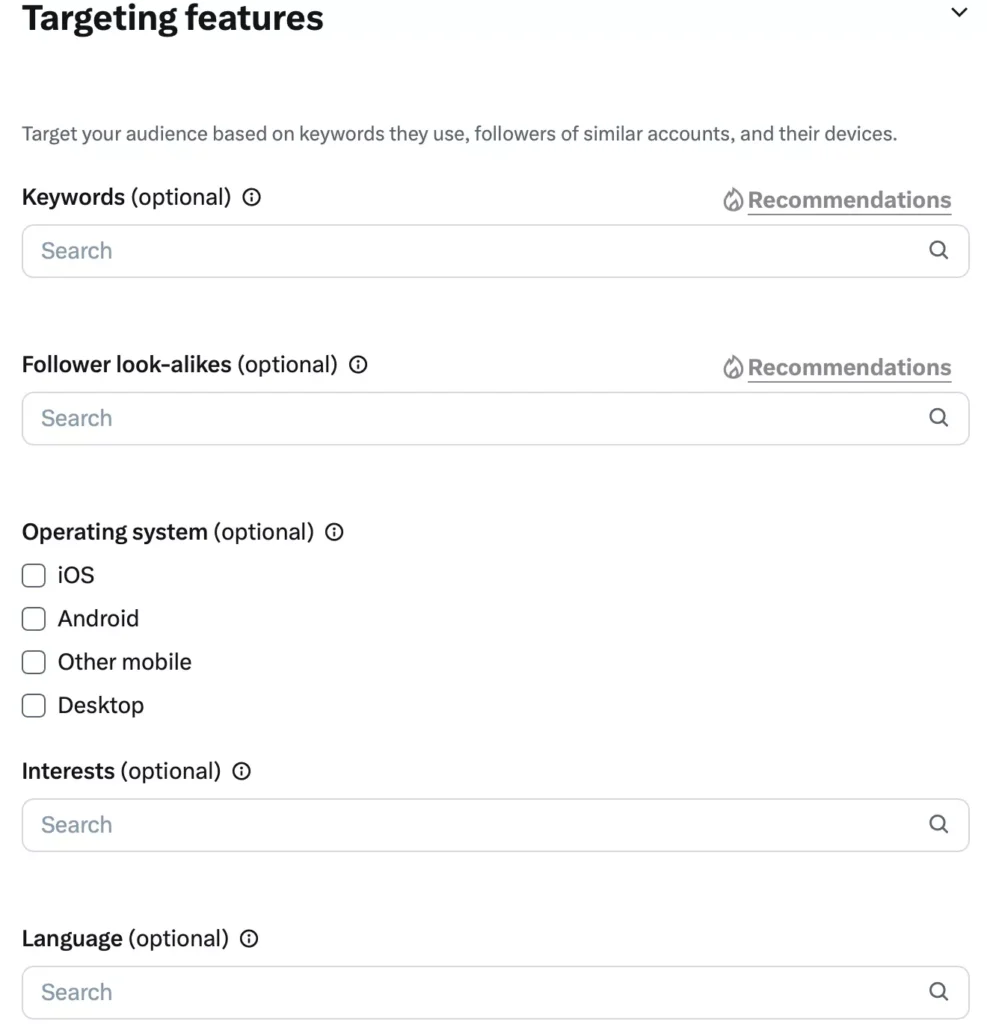The image size is (987, 1024).
Task: Click the flame icon next to Keywords Recommendations
Action: (x=733, y=199)
